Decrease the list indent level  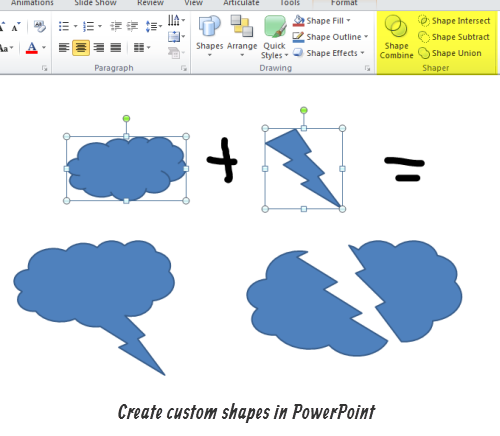(x=116, y=26)
